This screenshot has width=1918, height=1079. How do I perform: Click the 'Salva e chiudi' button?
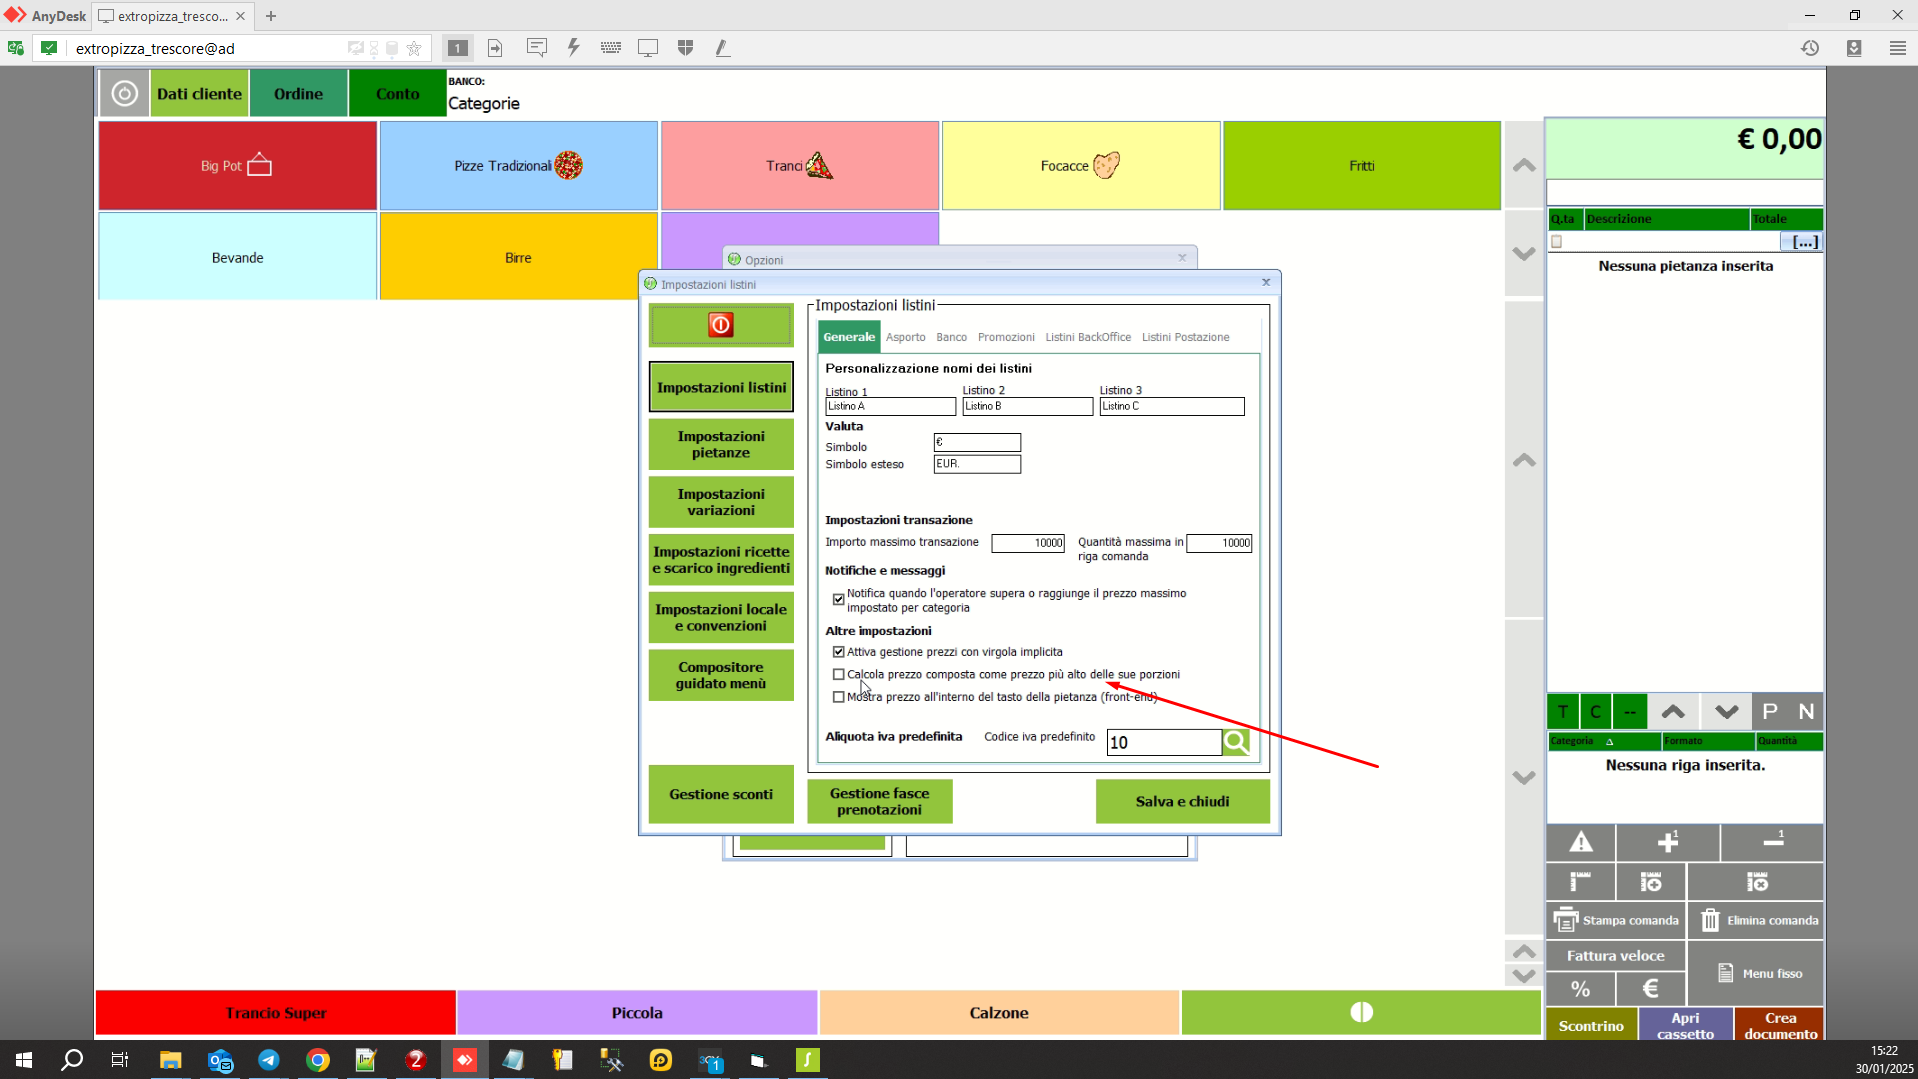pyautogui.click(x=1182, y=801)
